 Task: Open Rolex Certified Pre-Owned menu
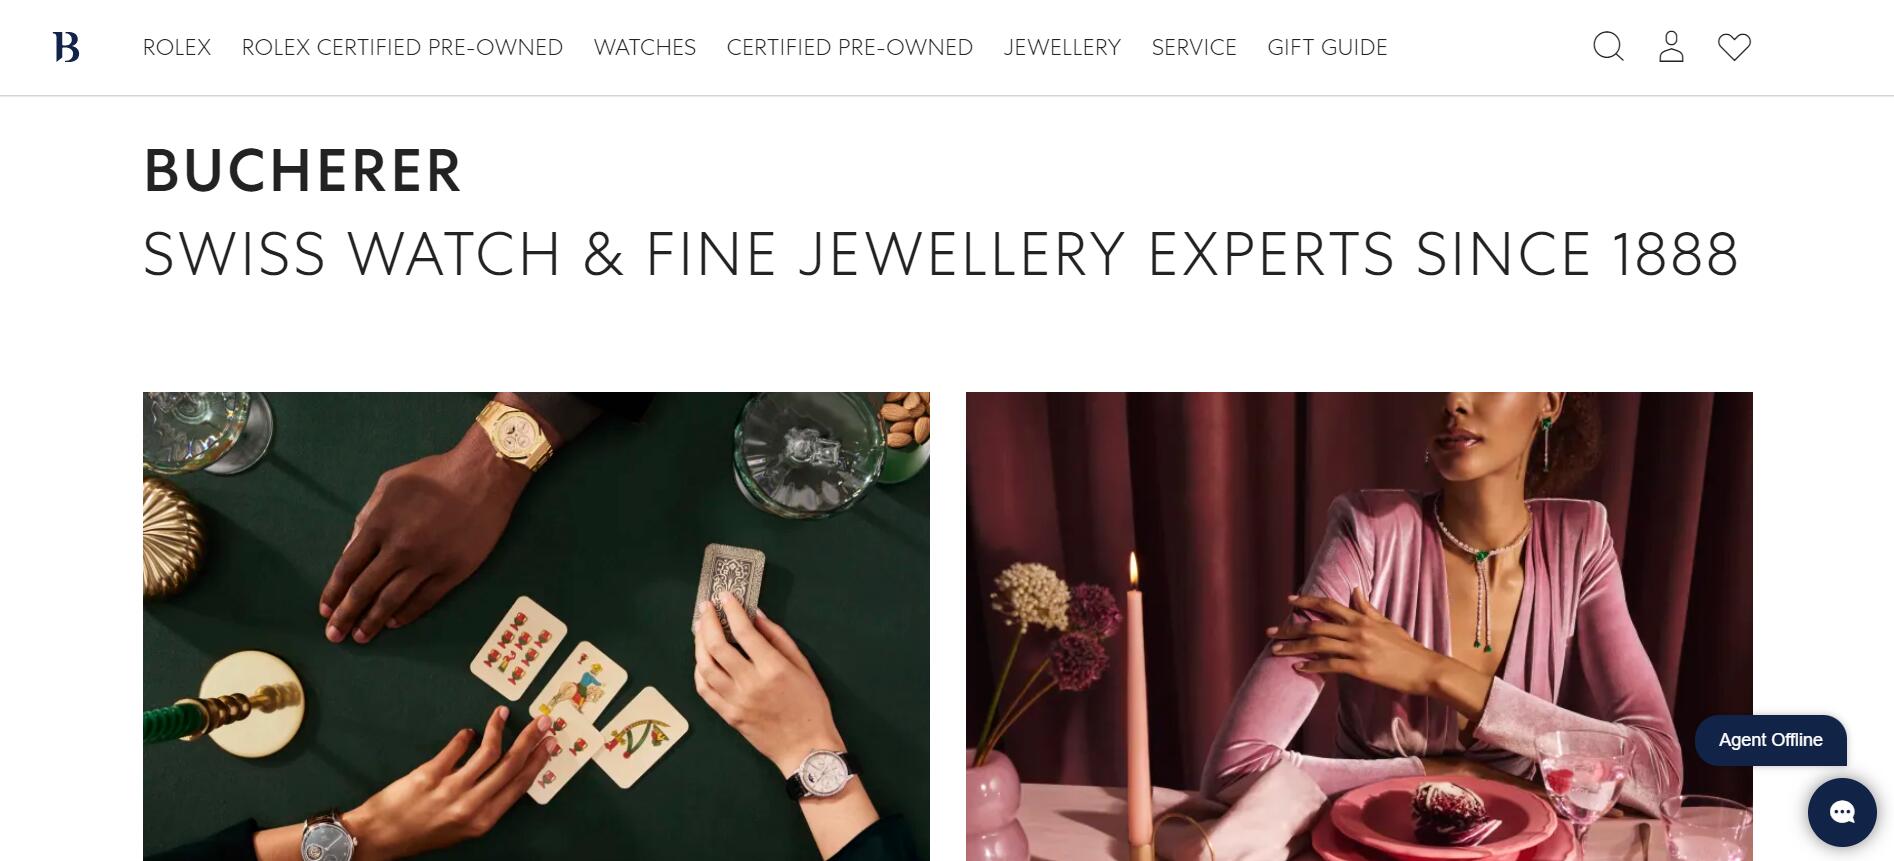click(x=402, y=47)
